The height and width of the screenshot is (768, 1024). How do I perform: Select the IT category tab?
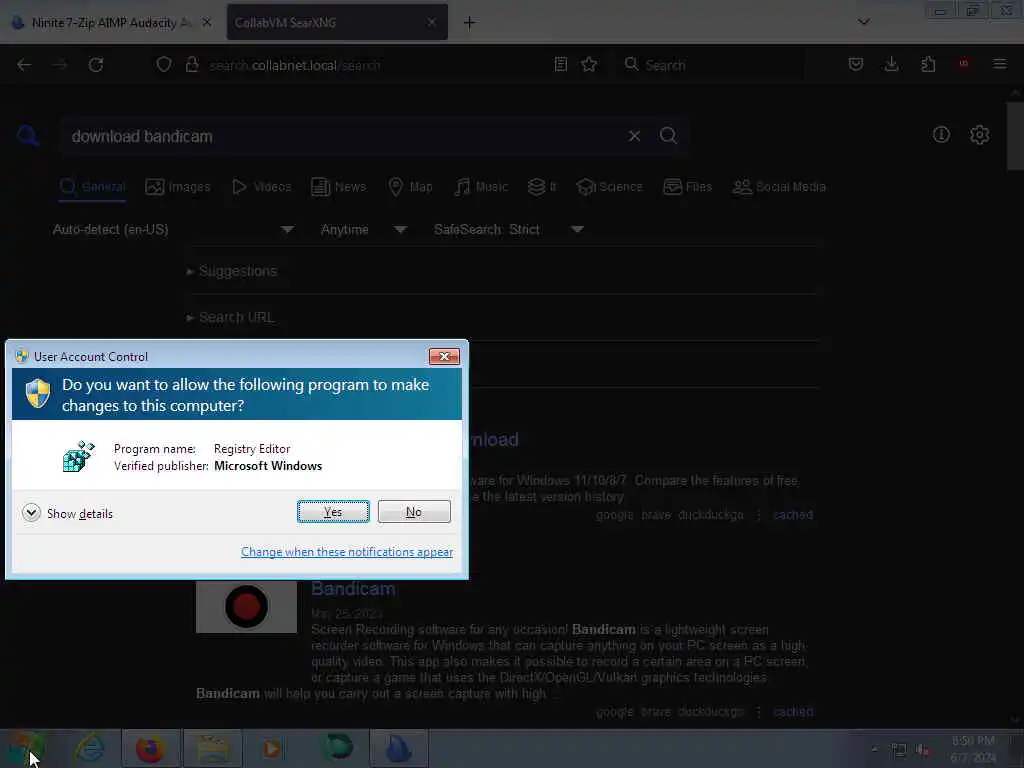click(542, 187)
